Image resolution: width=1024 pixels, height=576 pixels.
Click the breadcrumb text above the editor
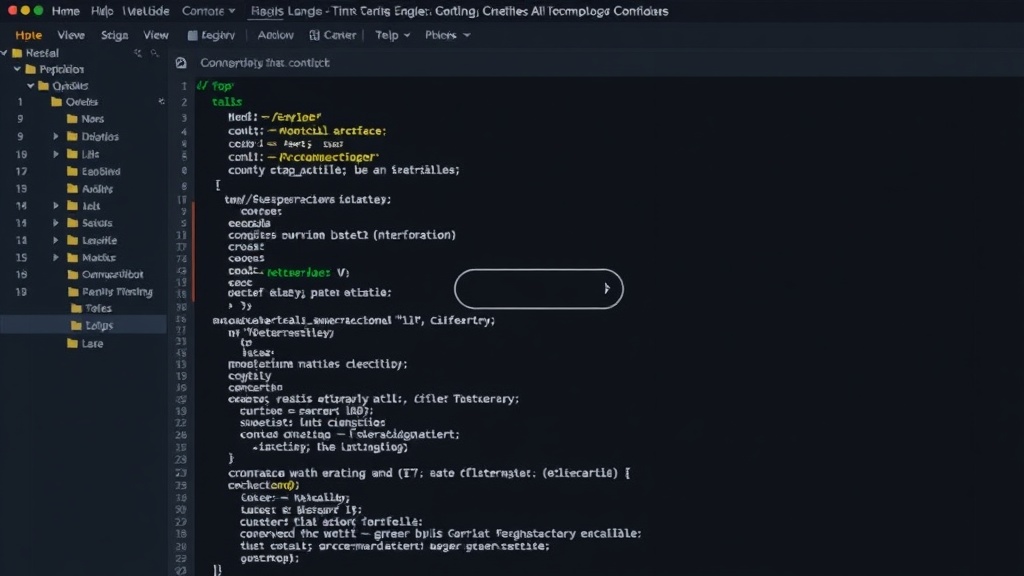coord(264,63)
